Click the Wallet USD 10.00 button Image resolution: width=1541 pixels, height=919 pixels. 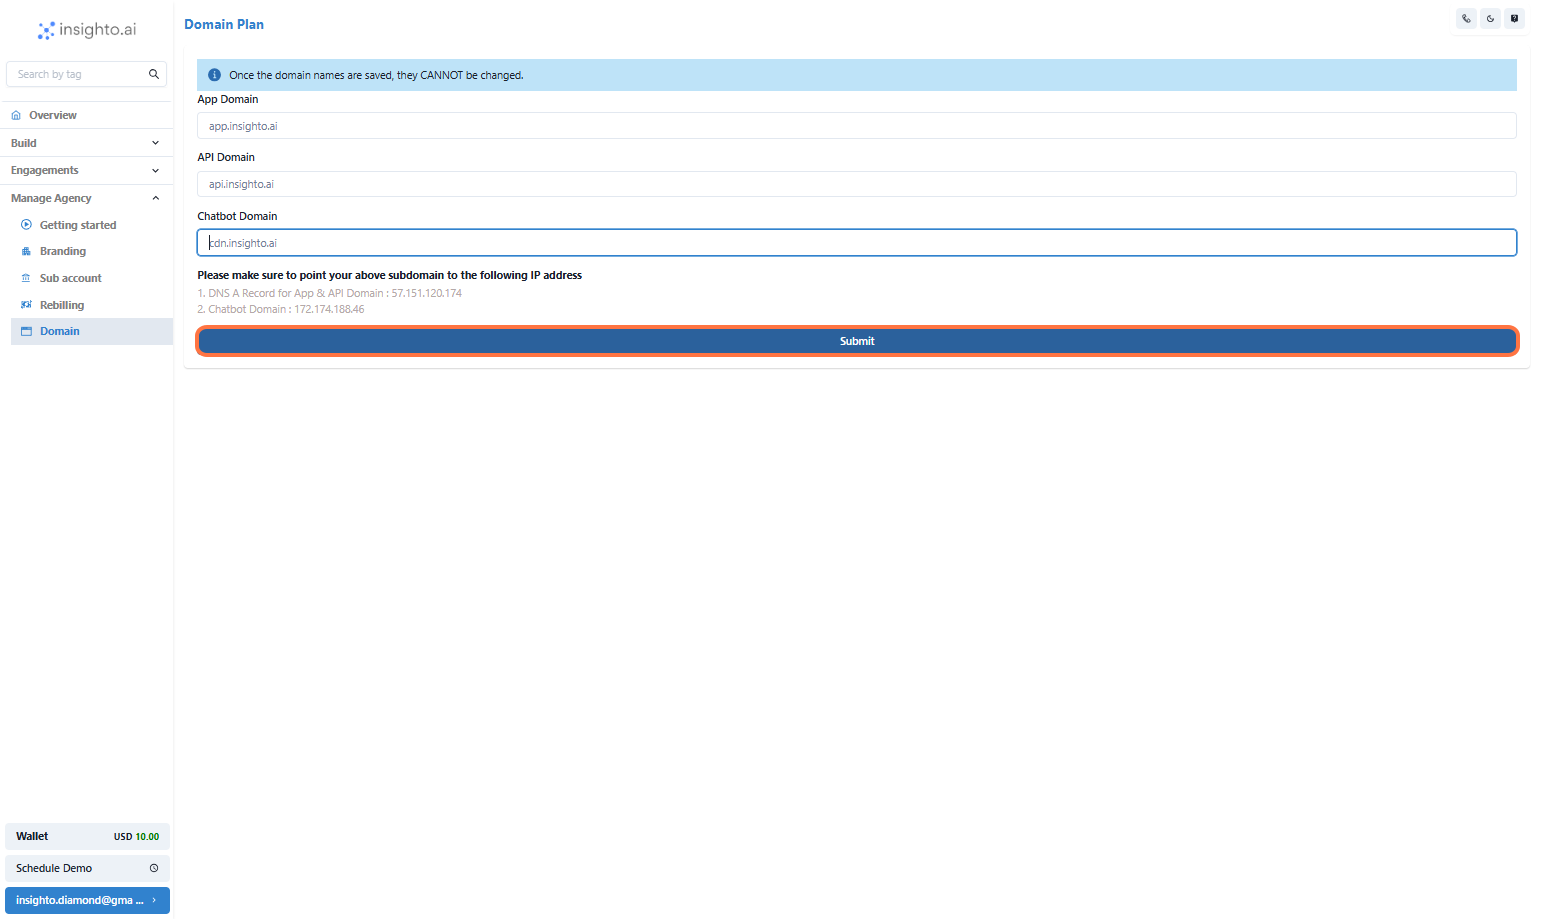[87, 836]
